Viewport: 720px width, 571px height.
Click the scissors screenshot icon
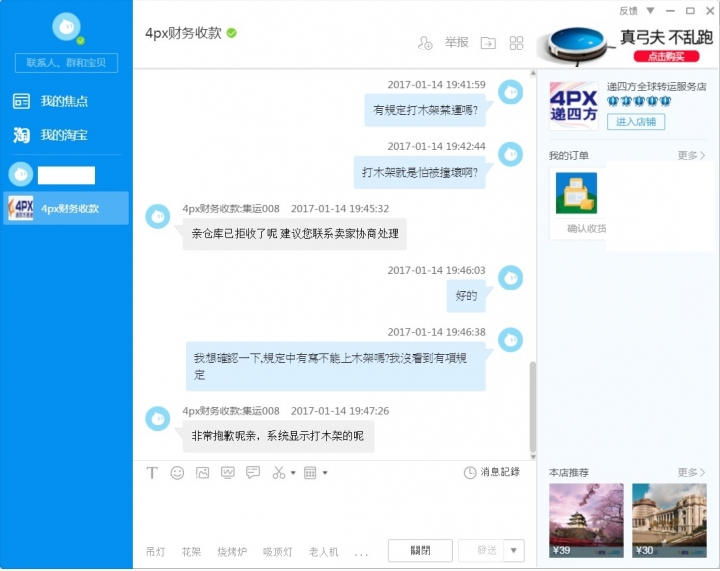278,473
